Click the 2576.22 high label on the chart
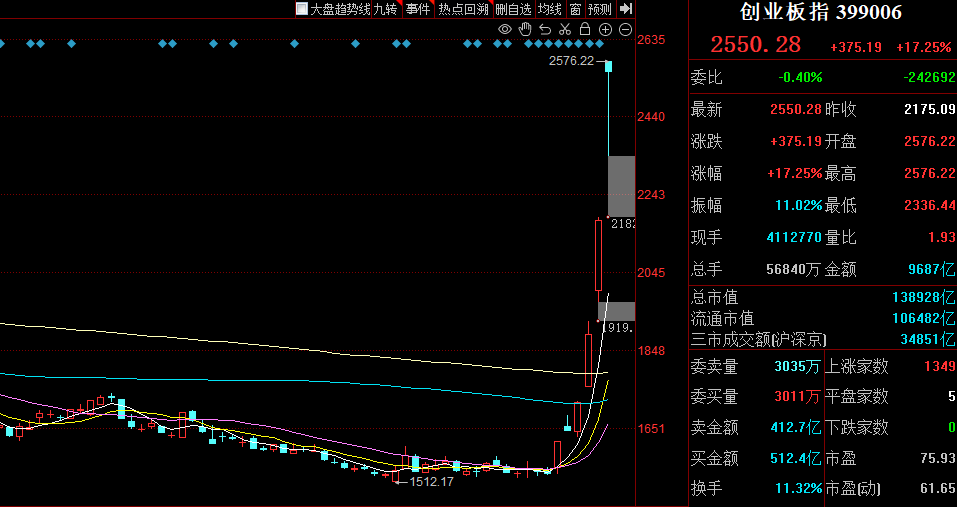The height and width of the screenshot is (507, 957). click(x=571, y=61)
